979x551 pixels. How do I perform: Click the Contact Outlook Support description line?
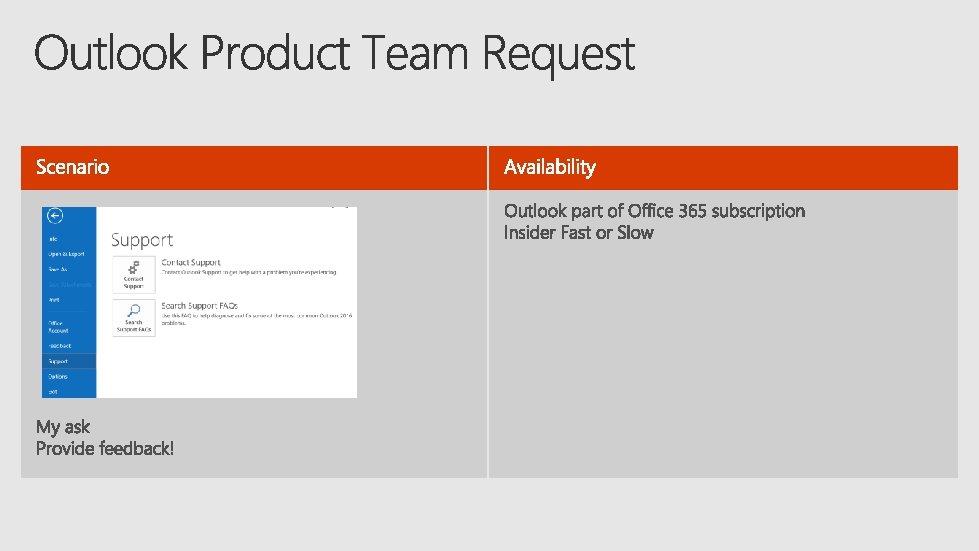[248, 272]
